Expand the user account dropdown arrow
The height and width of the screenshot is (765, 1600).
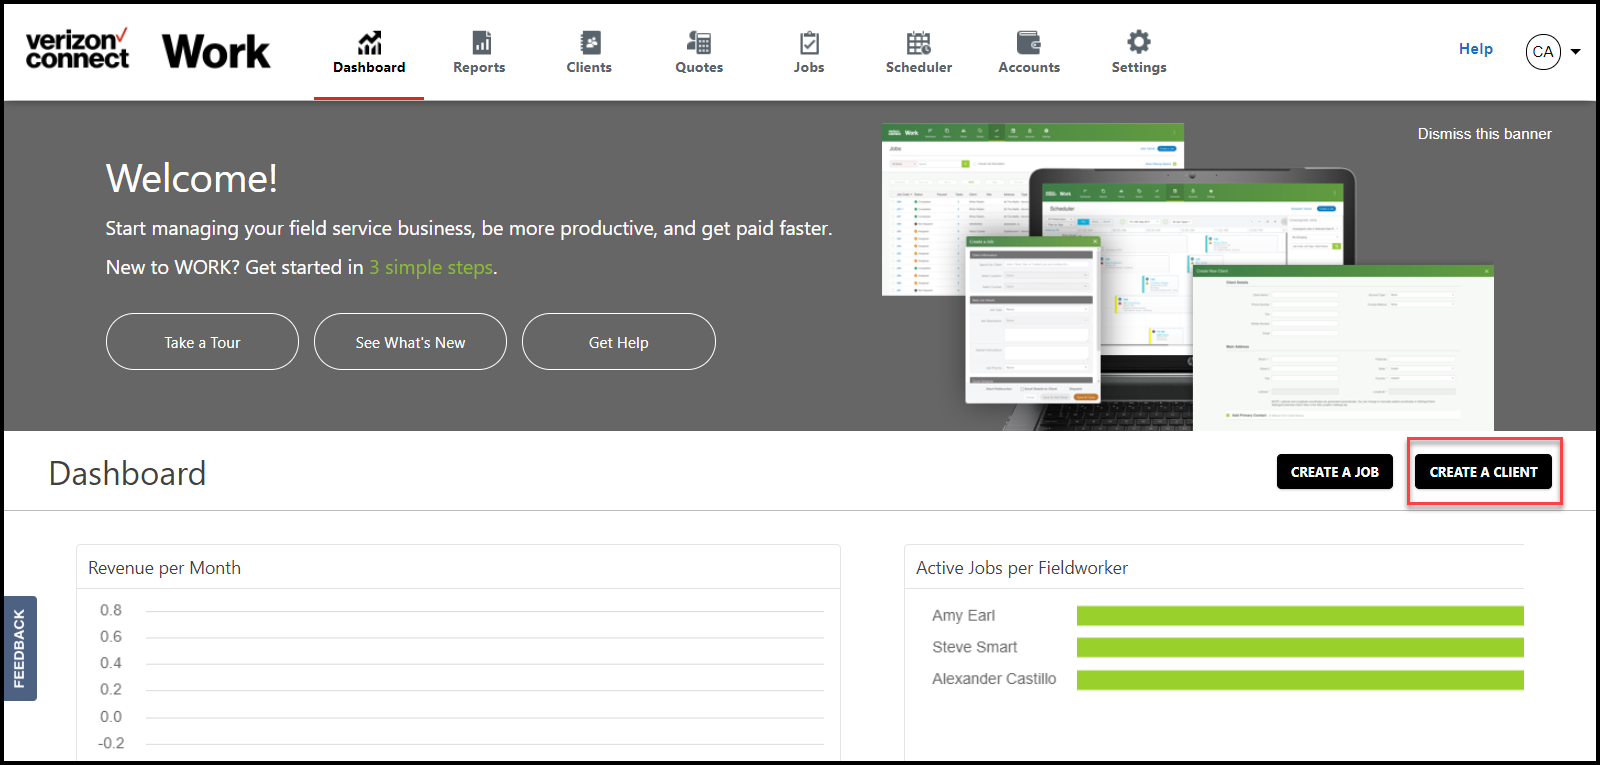(x=1576, y=52)
